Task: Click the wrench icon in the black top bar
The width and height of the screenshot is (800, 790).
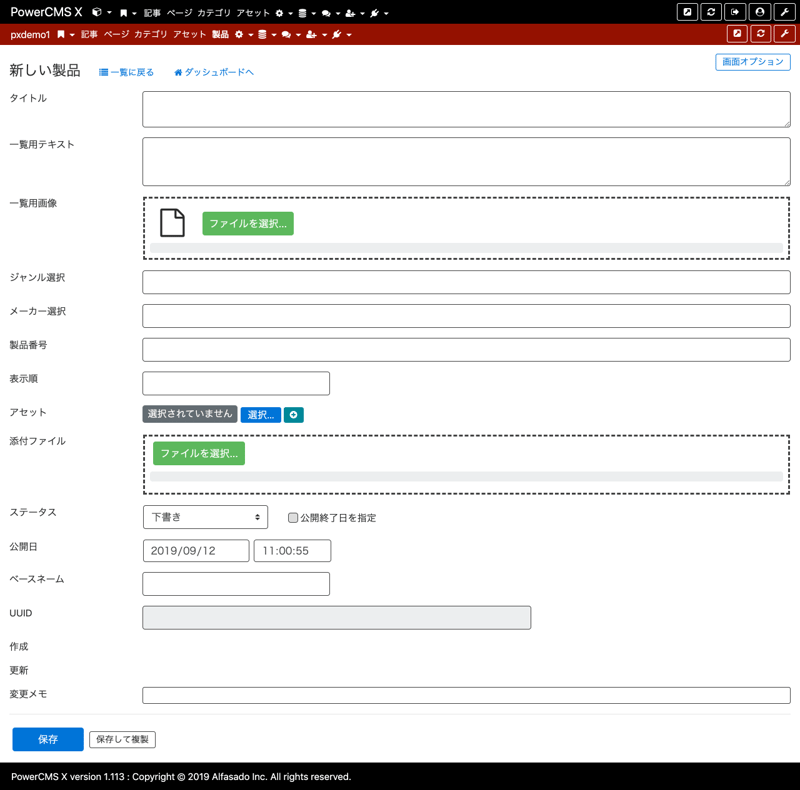Action: 785,12
